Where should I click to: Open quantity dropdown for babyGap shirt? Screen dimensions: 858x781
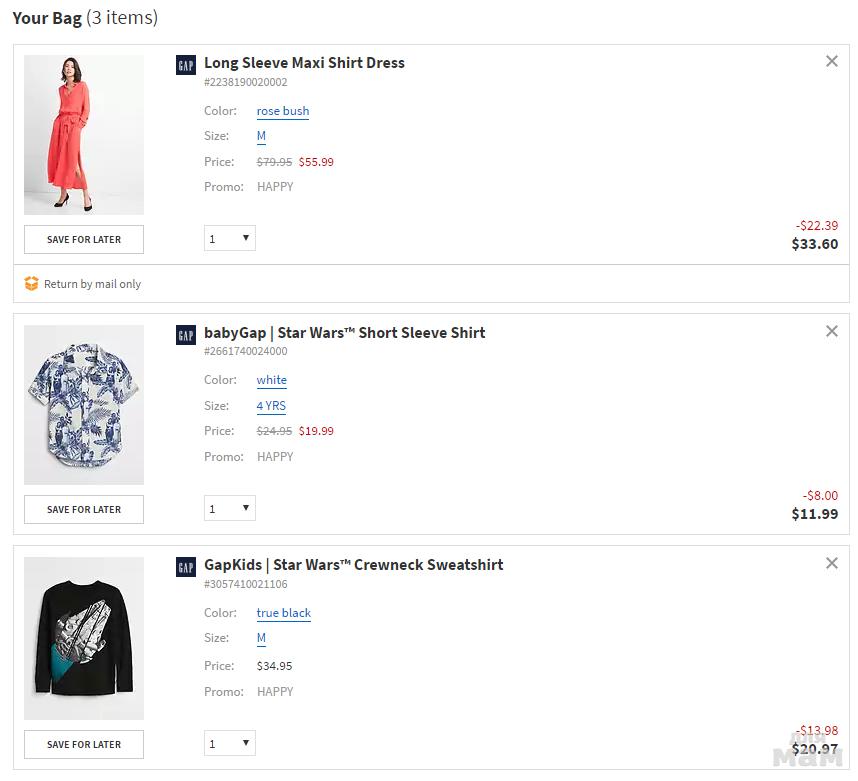click(x=230, y=508)
